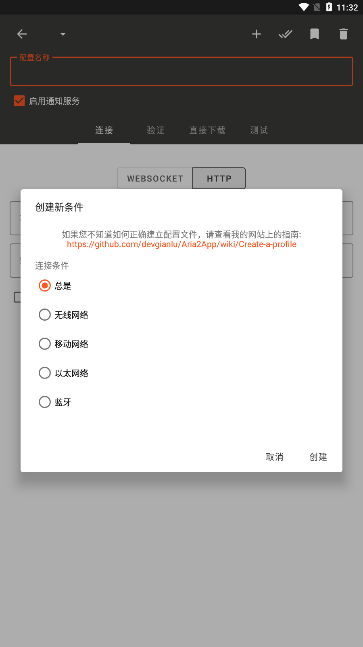
Task: Select the 总是 radio option
Action: tap(55, 286)
